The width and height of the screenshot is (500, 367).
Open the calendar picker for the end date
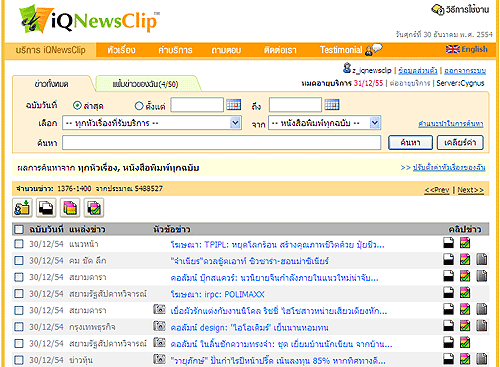click(x=332, y=105)
